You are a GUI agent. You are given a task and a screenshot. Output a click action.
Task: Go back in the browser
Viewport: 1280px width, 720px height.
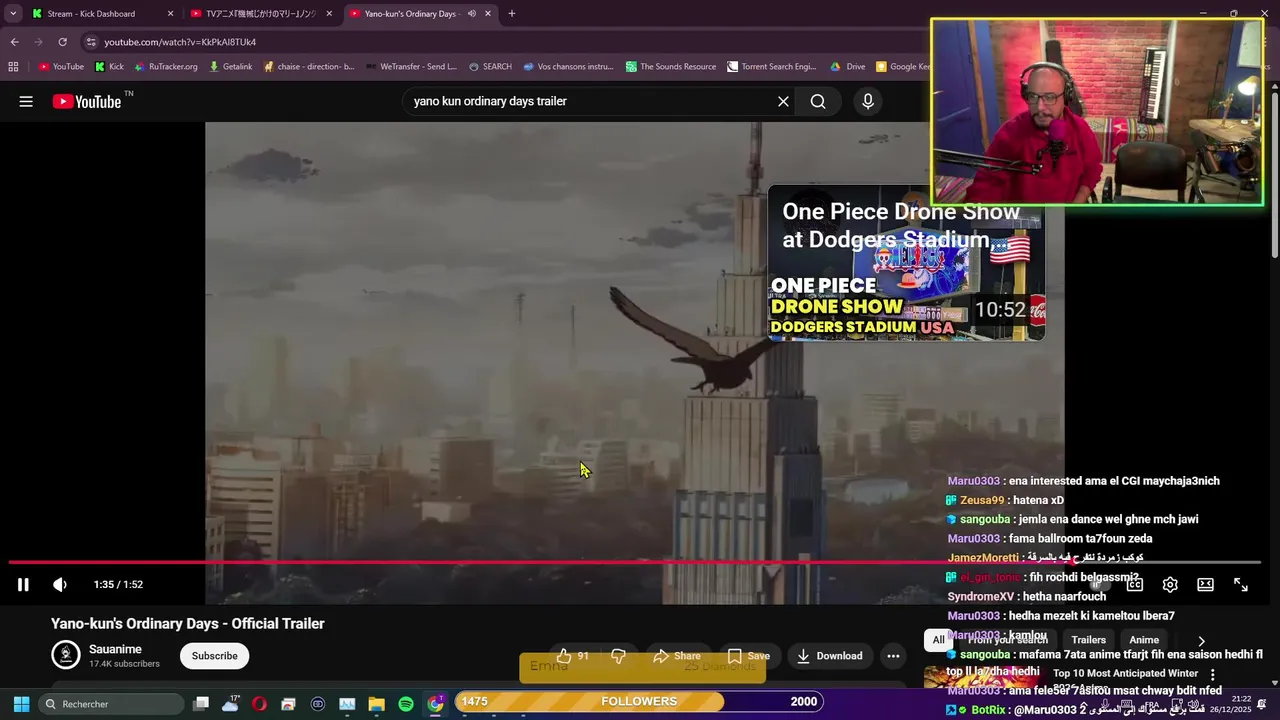click(x=14, y=42)
